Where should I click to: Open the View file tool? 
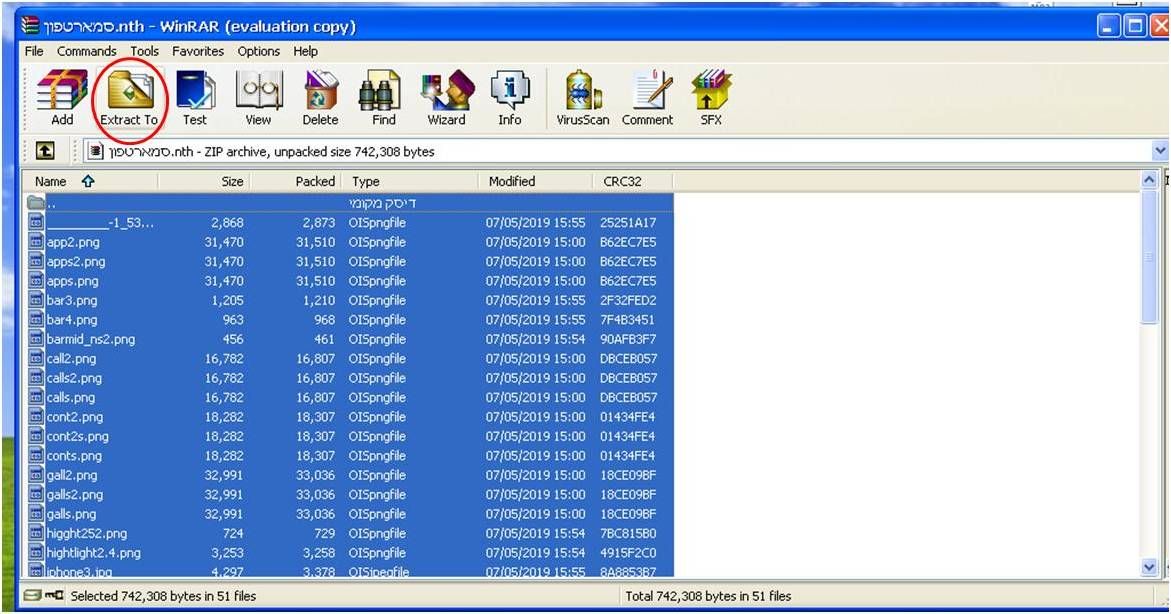(x=258, y=98)
